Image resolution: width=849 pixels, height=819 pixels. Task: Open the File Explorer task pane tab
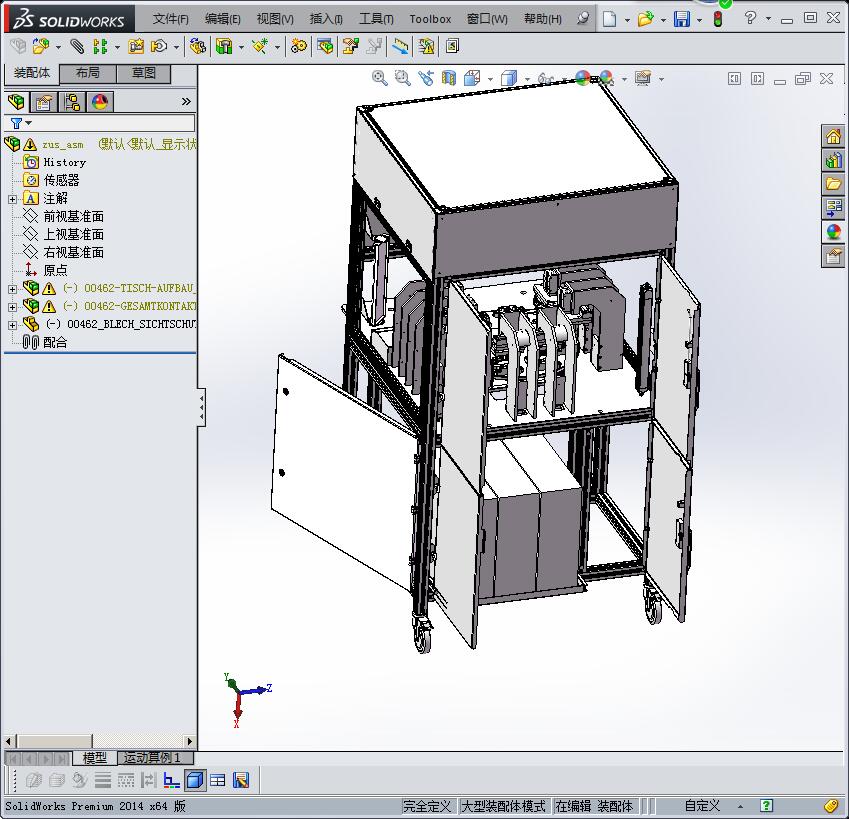pyautogui.click(x=833, y=184)
